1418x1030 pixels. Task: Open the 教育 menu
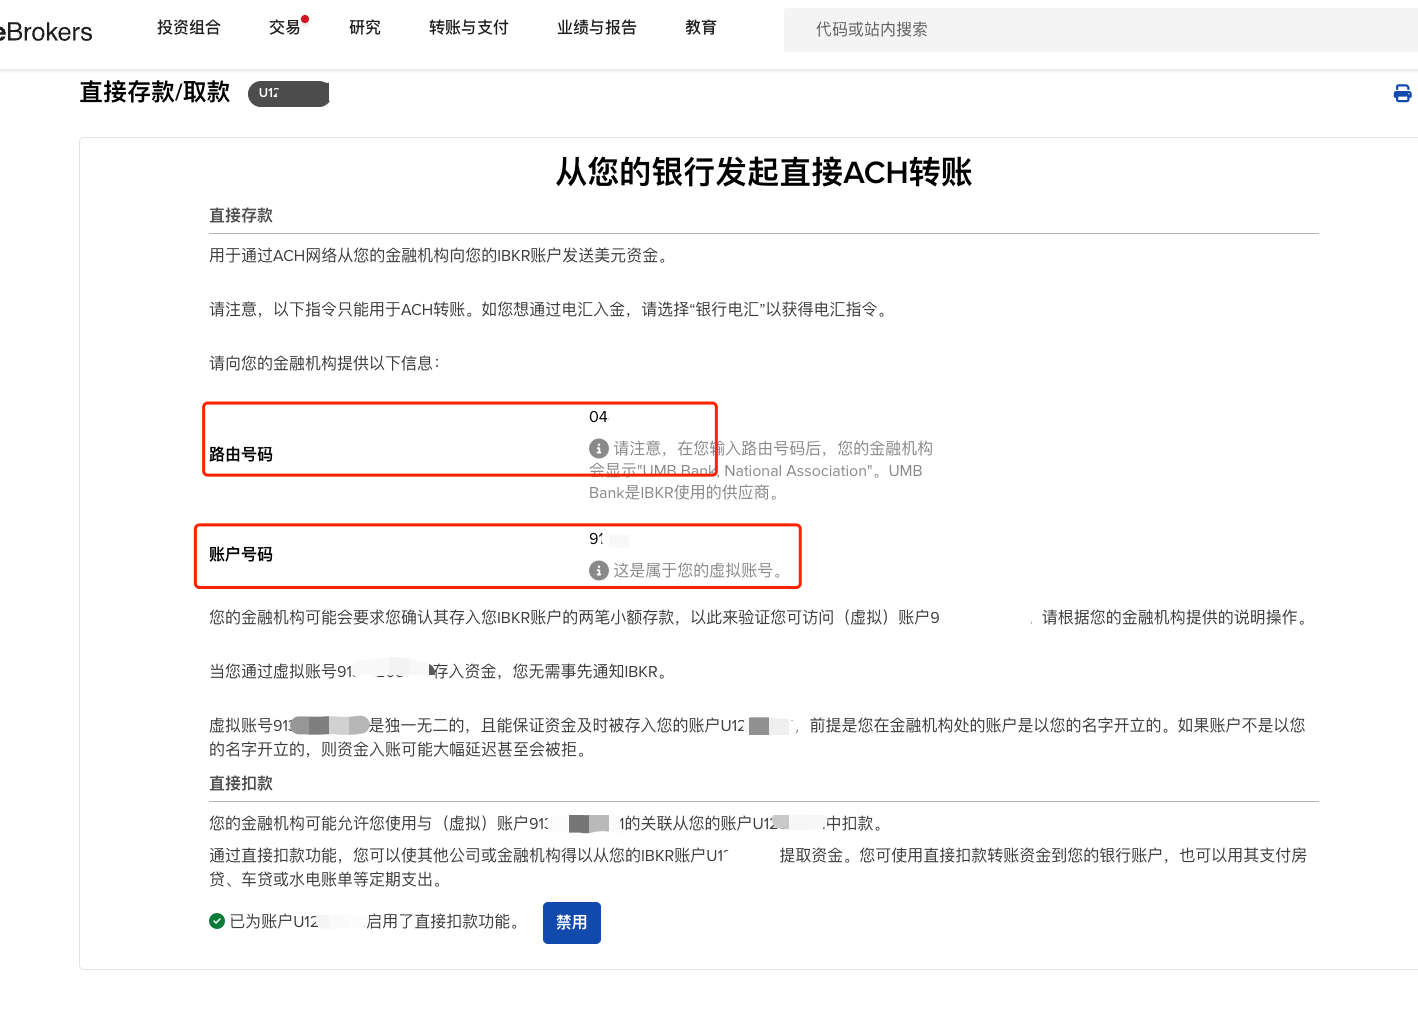pos(701,28)
